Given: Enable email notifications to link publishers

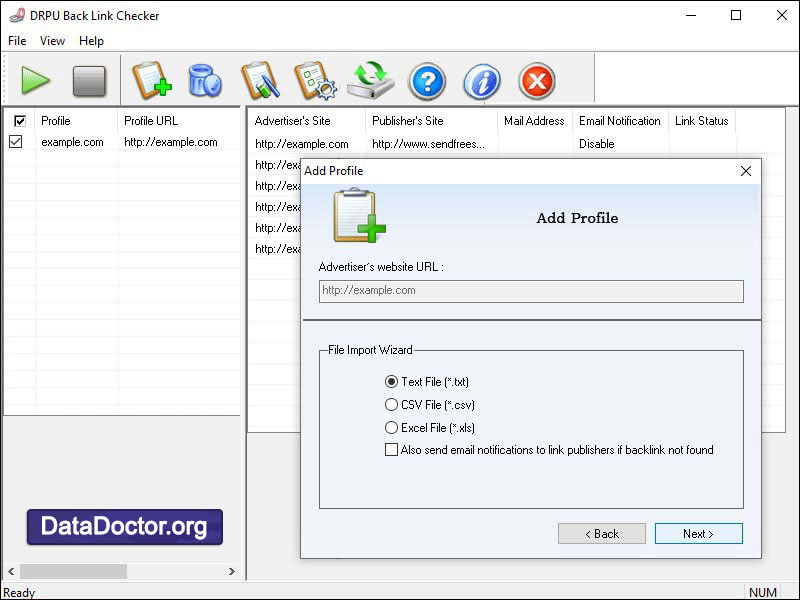Looking at the screenshot, I should [x=391, y=450].
